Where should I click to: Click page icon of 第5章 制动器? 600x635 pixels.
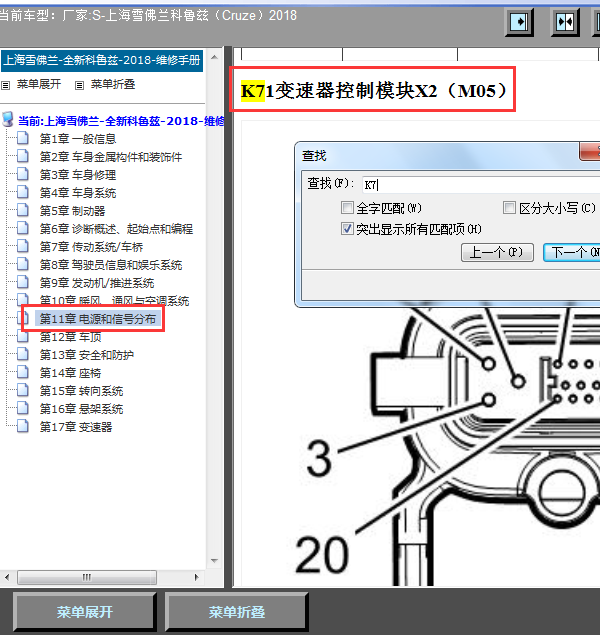coord(23,210)
